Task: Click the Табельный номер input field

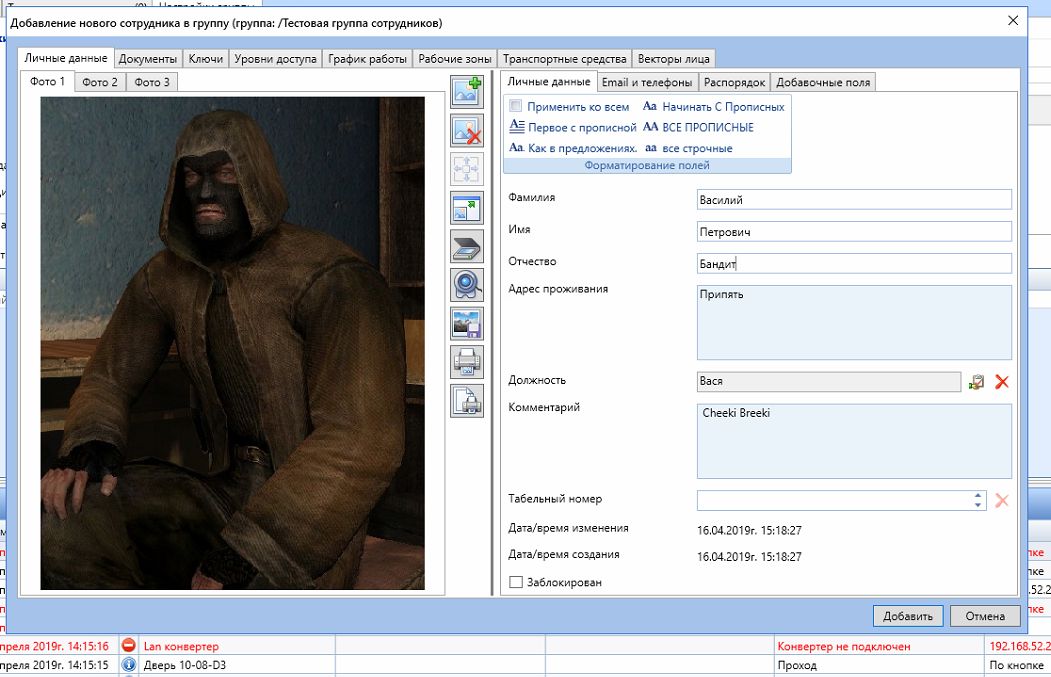Action: (834, 501)
